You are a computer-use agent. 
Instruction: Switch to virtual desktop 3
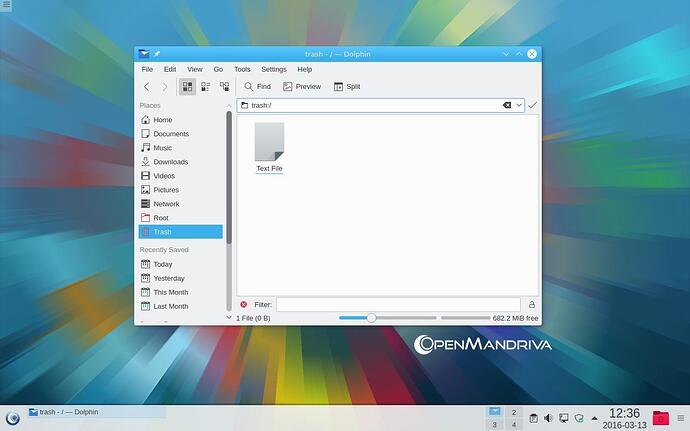coord(495,425)
